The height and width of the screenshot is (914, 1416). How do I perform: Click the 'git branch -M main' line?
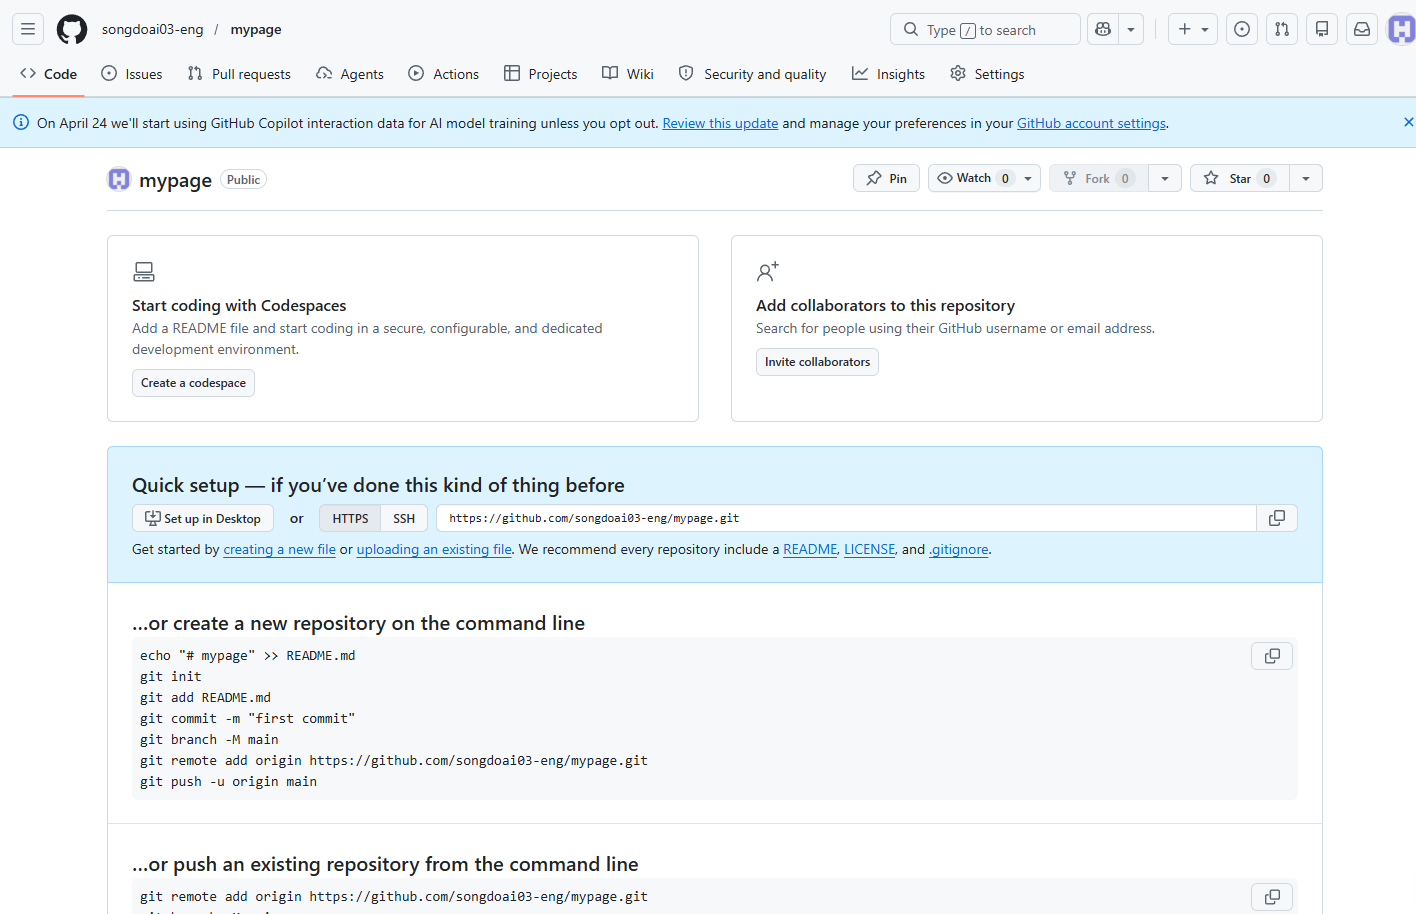[x=209, y=739]
